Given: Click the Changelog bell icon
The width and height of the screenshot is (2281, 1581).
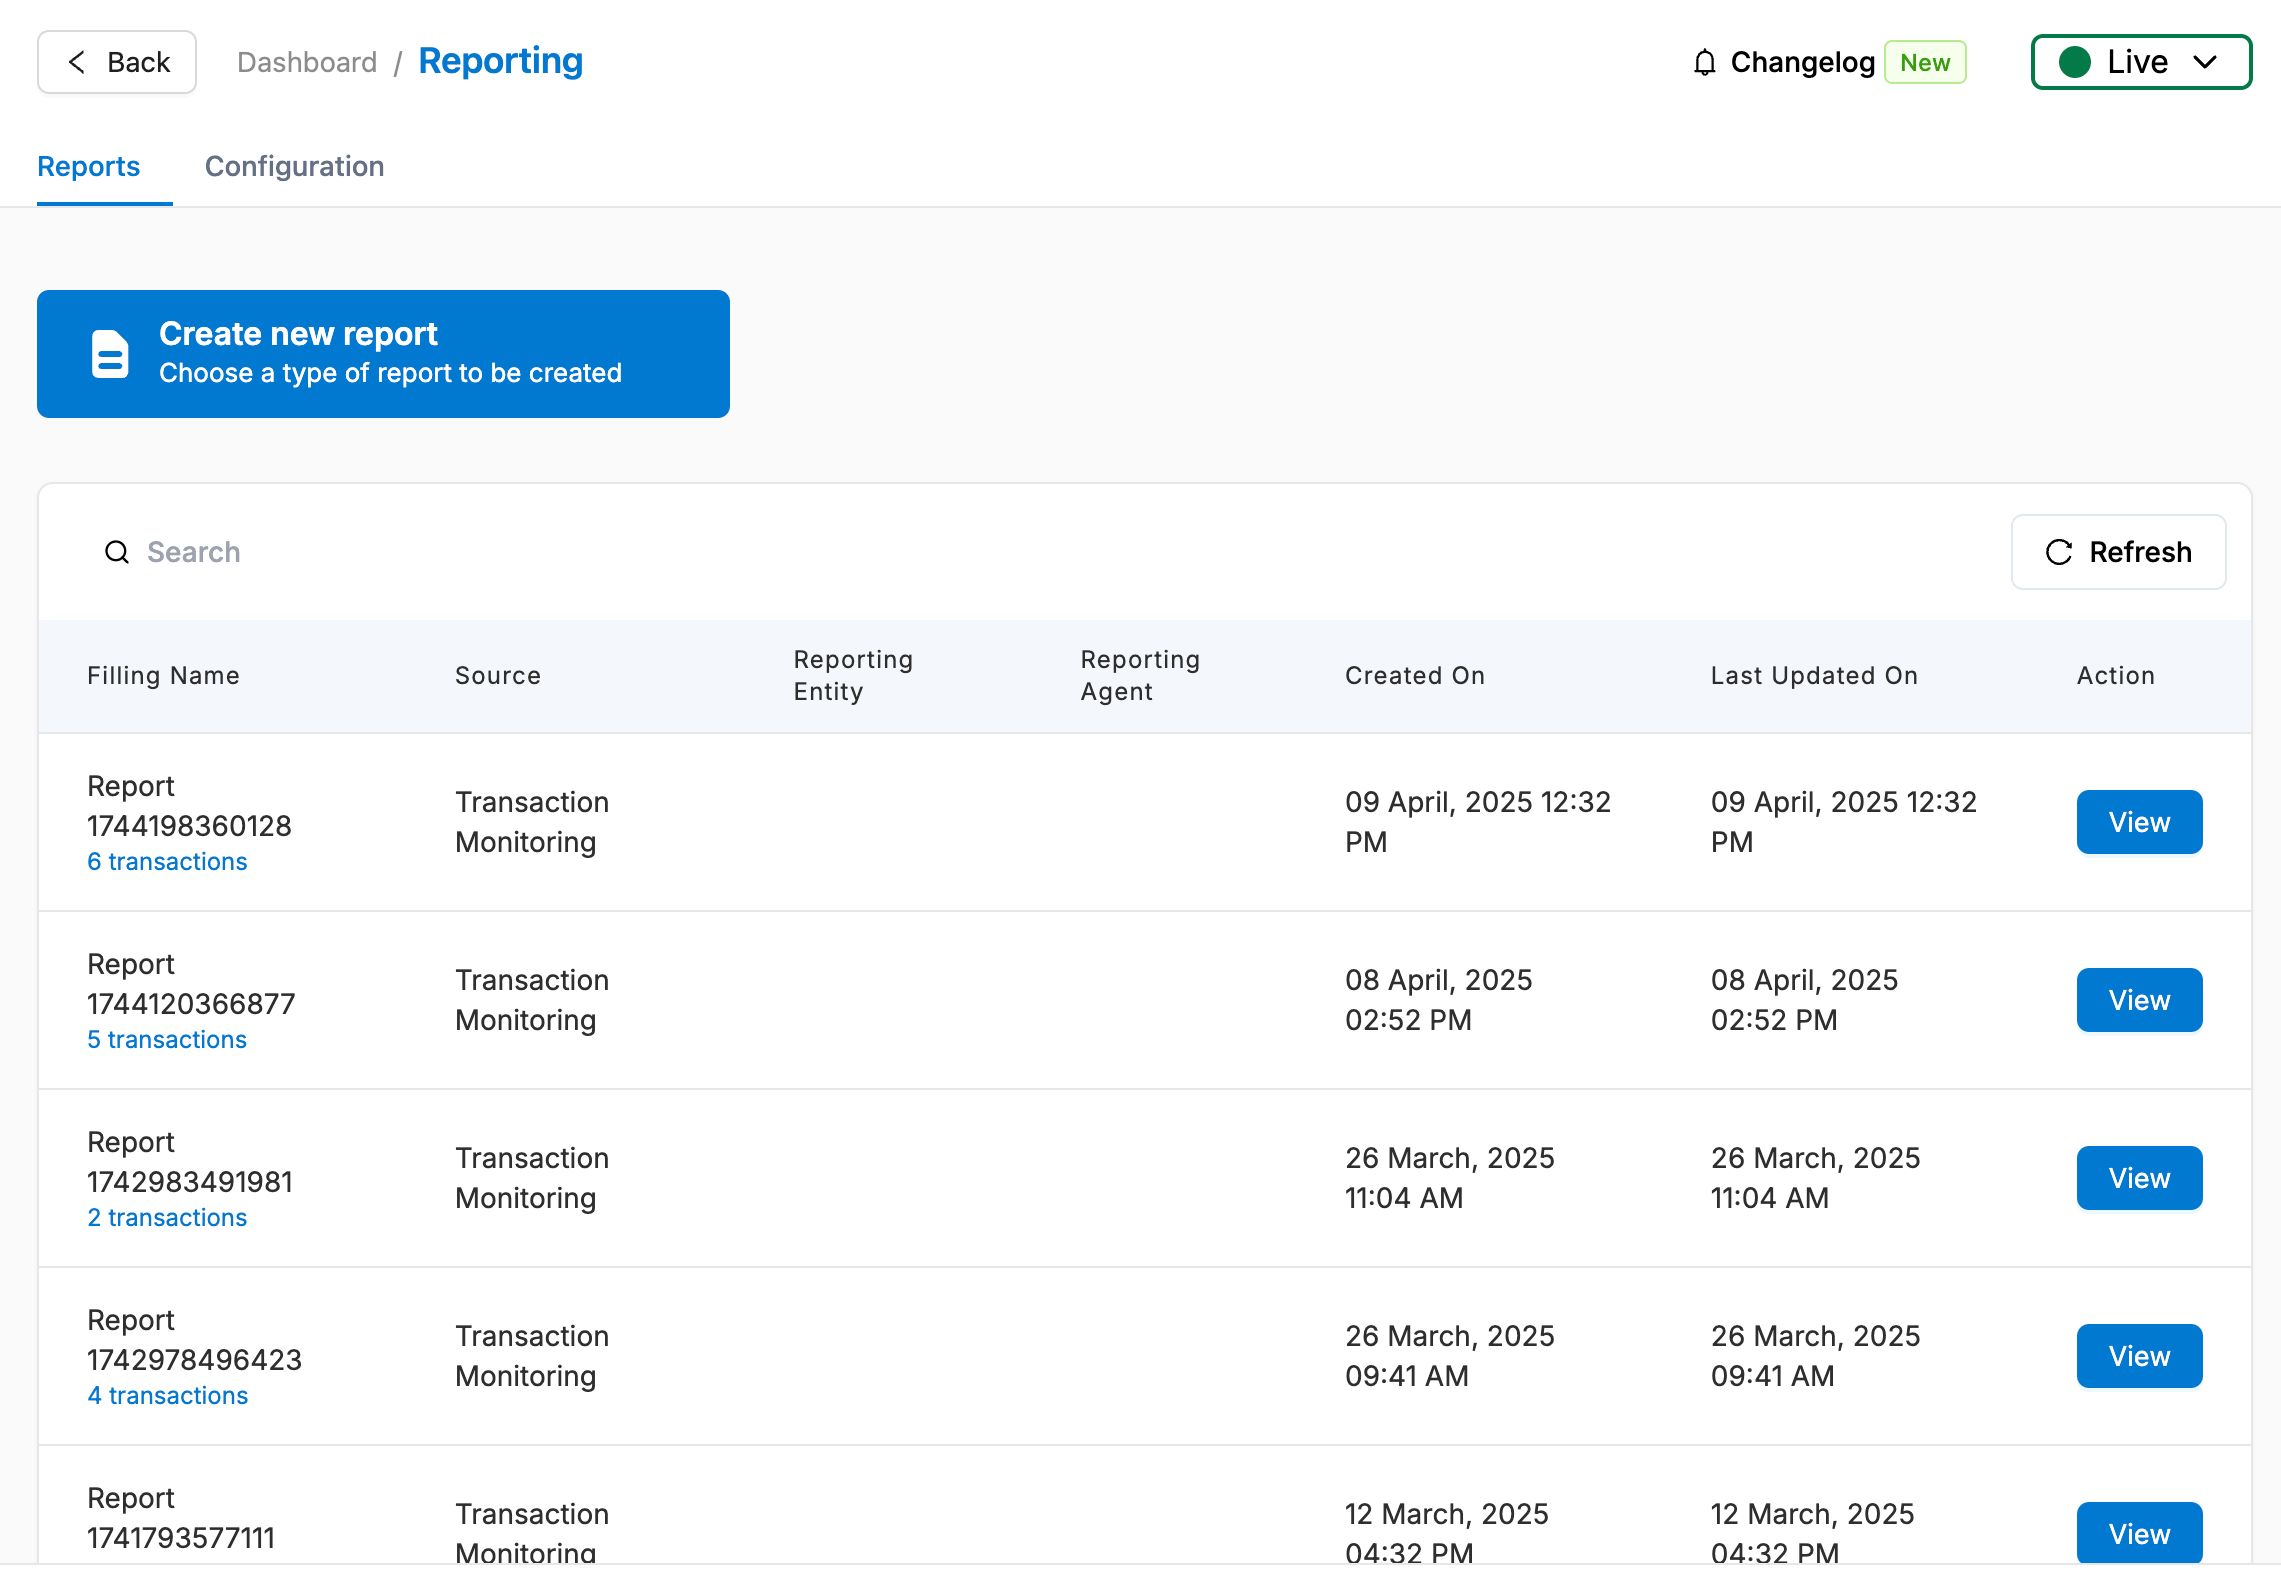Looking at the screenshot, I should pos(1704,63).
